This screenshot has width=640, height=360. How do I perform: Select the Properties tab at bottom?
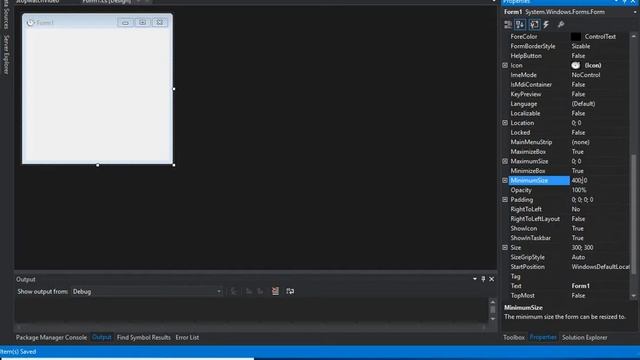tap(543, 338)
